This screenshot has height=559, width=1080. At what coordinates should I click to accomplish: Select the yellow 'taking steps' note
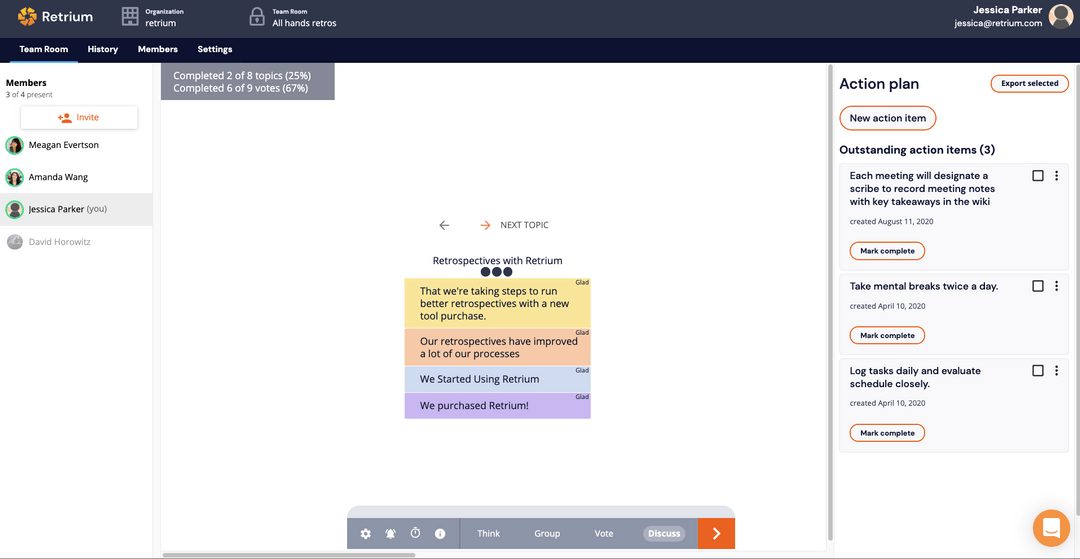coord(497,304)
